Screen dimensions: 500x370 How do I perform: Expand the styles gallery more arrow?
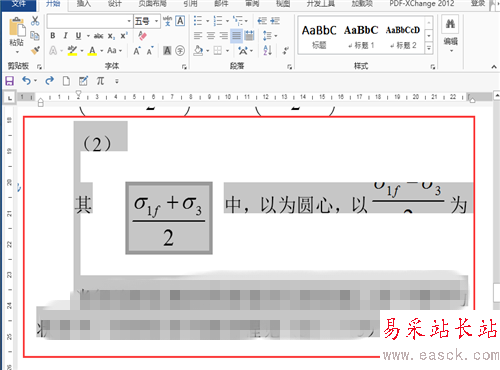coord(429,48)
